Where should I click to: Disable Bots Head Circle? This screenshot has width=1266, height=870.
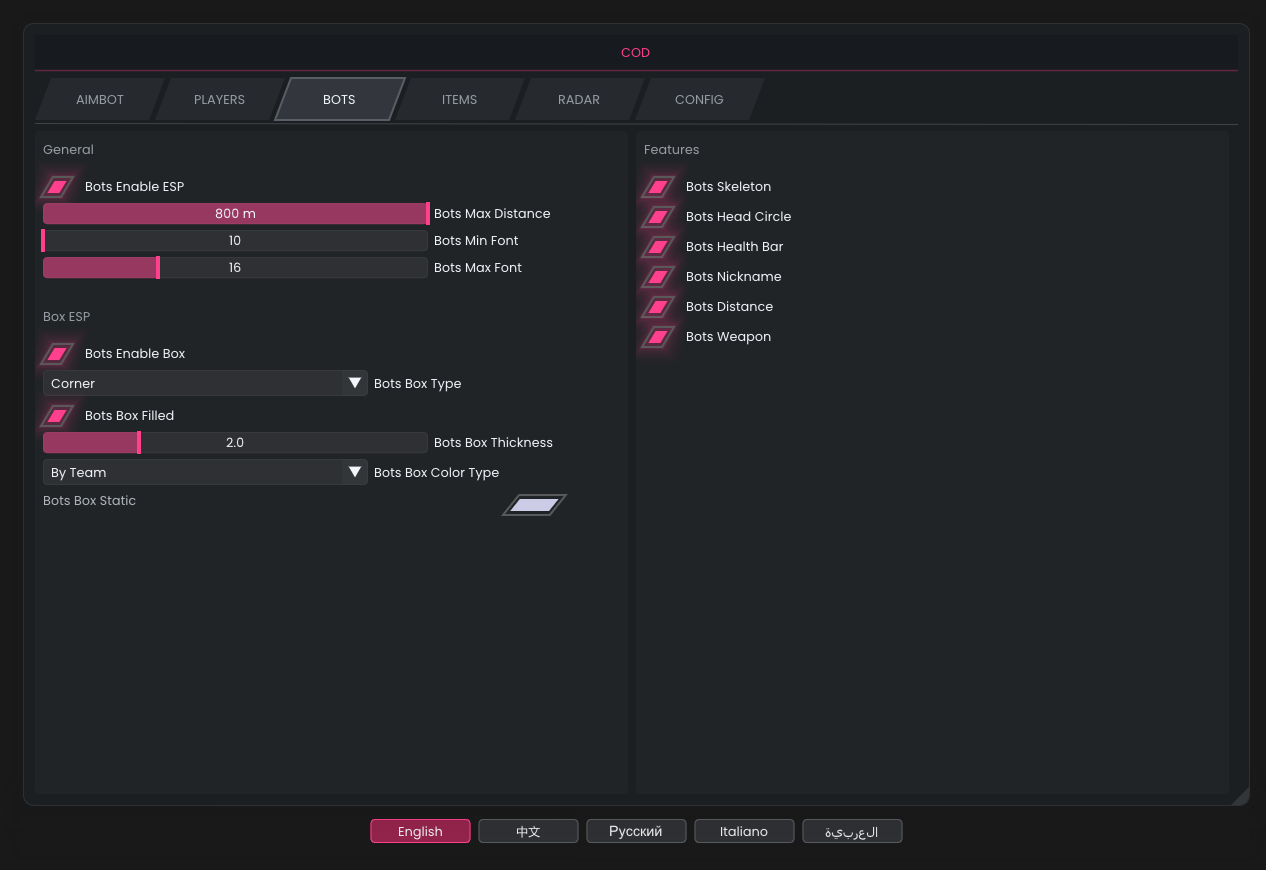point(658,217)
